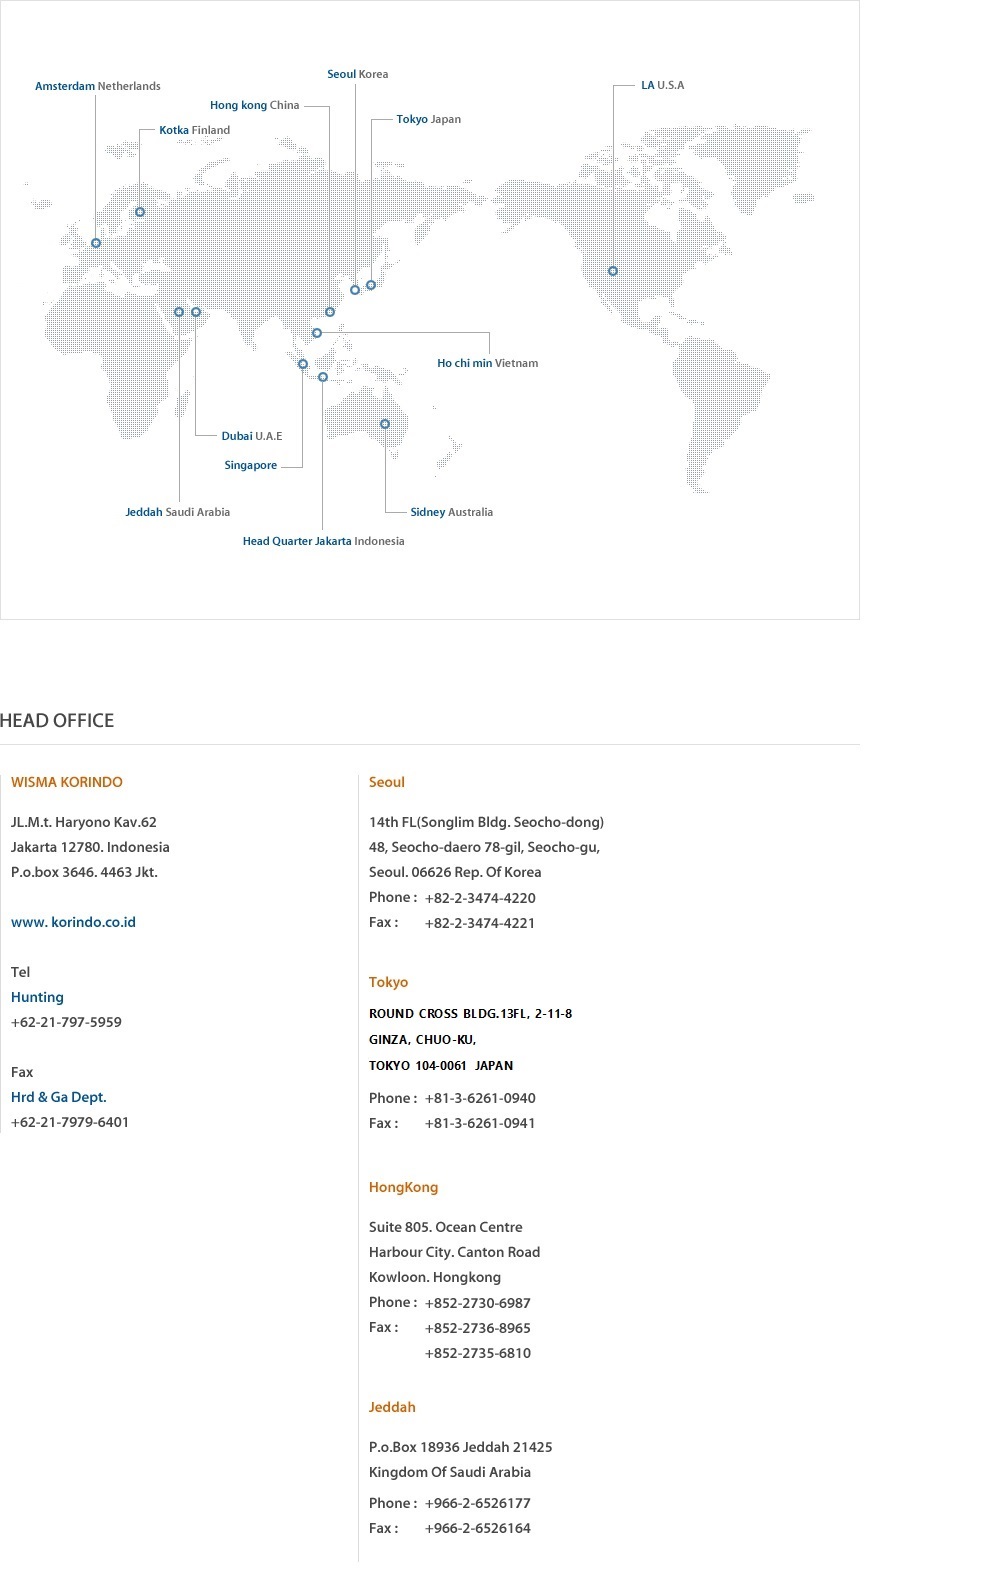Select Tokyo phone number +81-3-6261-0940
The image size is (1000, 1592).
480,1098
